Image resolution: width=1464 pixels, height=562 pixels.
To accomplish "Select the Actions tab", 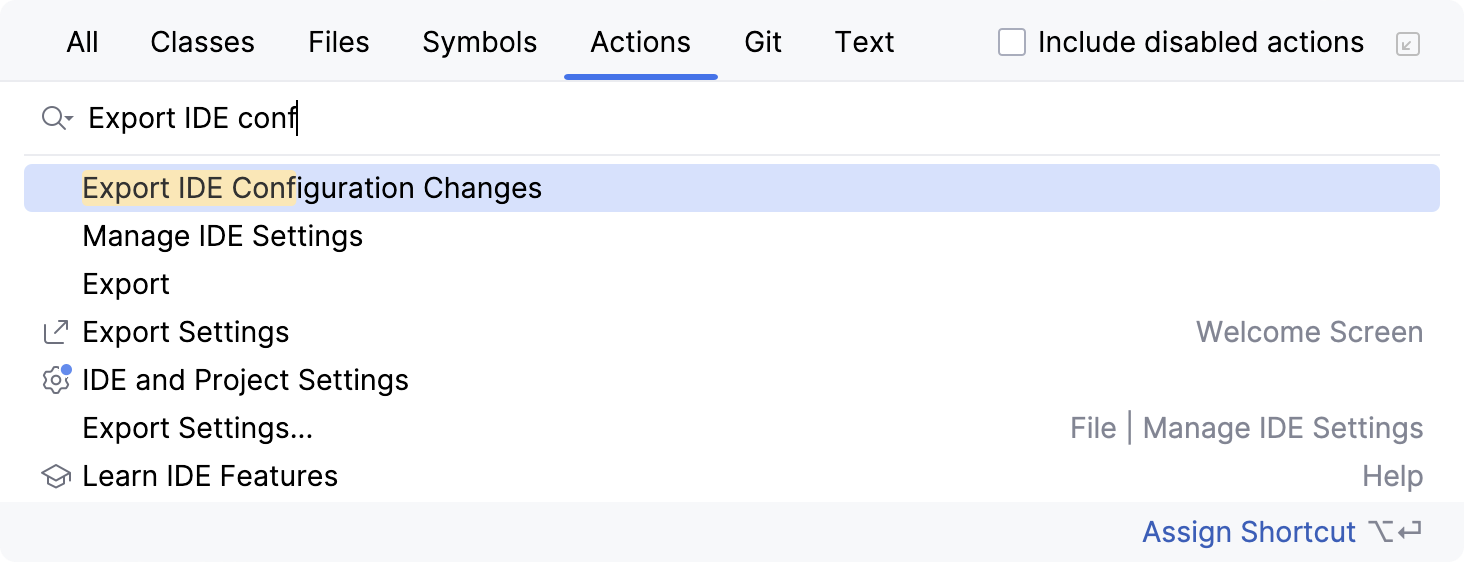I will (640, 43).
